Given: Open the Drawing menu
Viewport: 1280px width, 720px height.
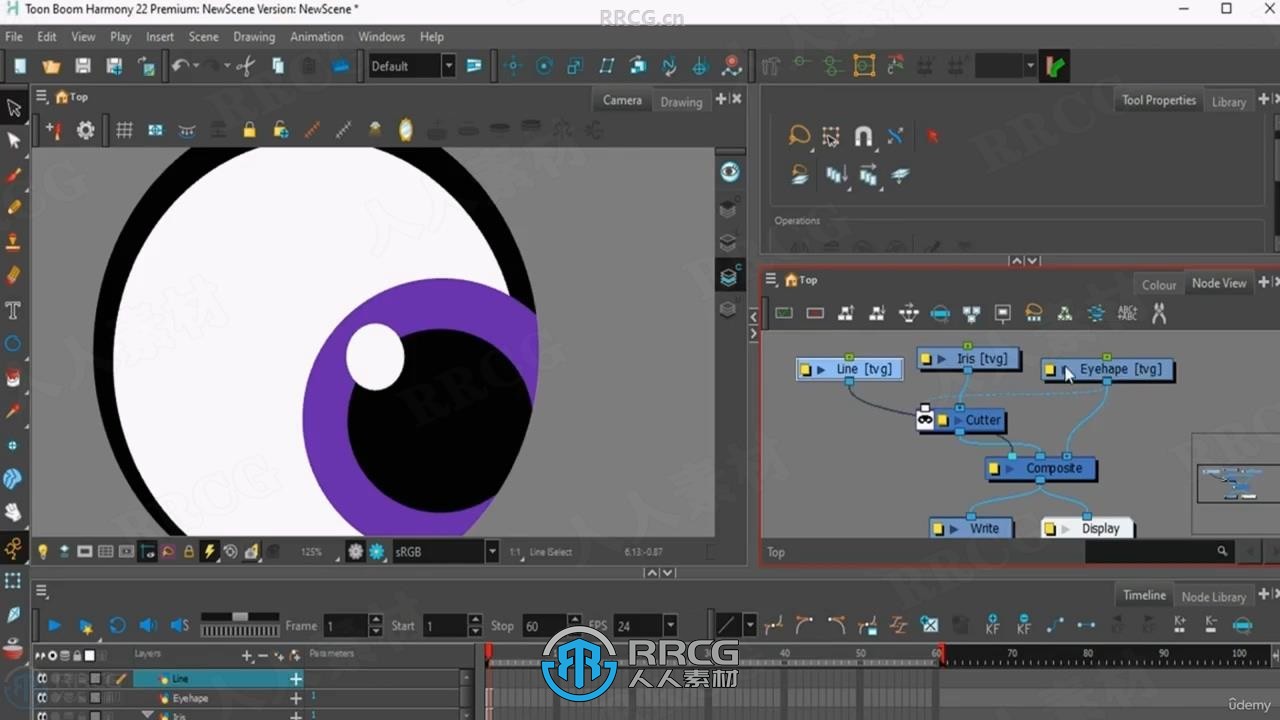Looking at the screenshot, I should 254,36.
